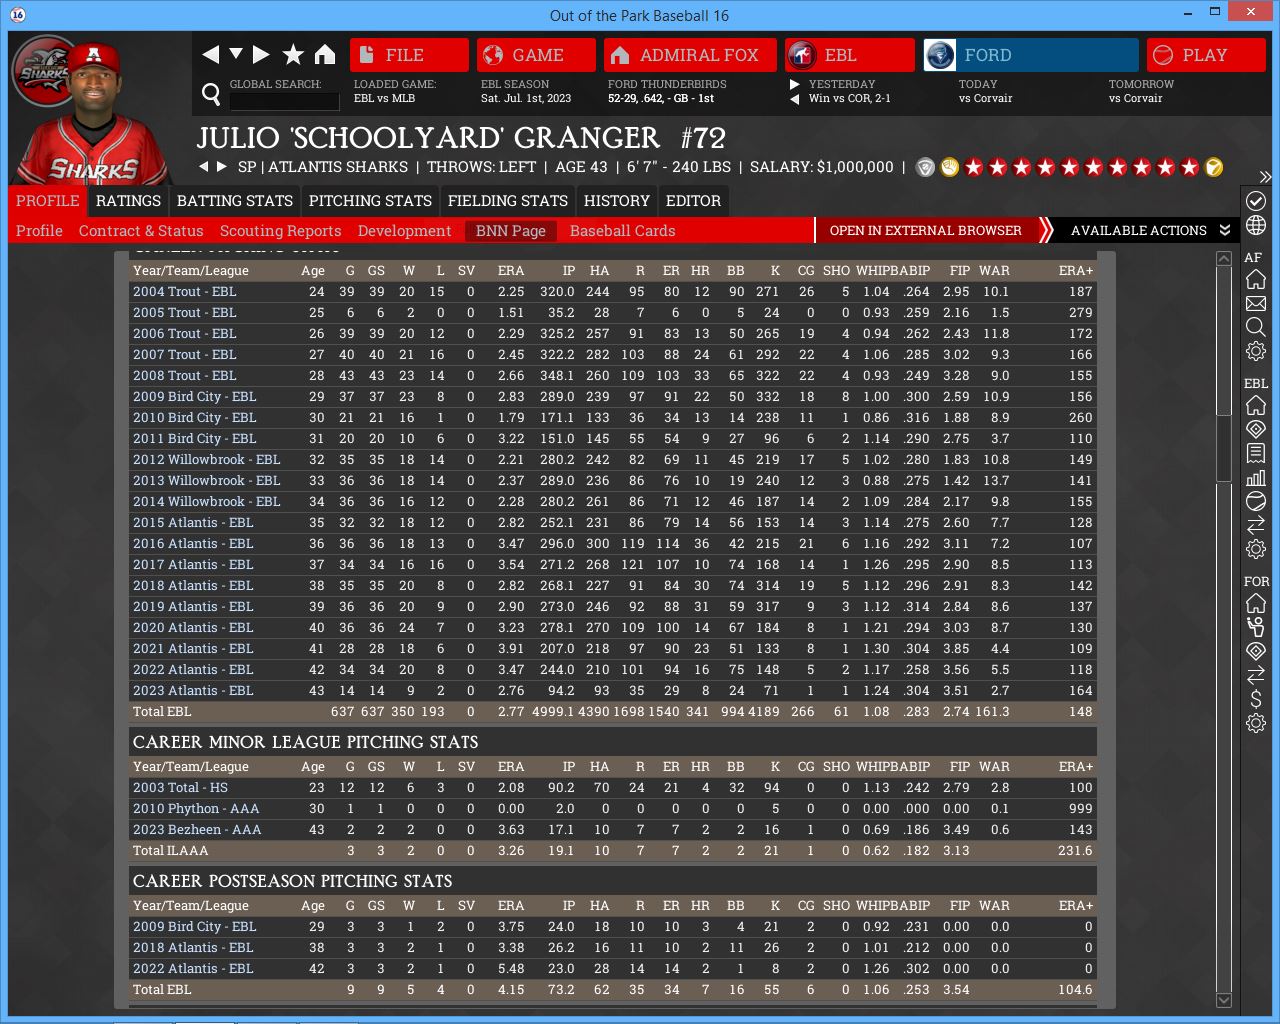Click the Global Search input field
Image resolution: width=1280 pixels, height=1024 pixels.
tap(285, 101)
